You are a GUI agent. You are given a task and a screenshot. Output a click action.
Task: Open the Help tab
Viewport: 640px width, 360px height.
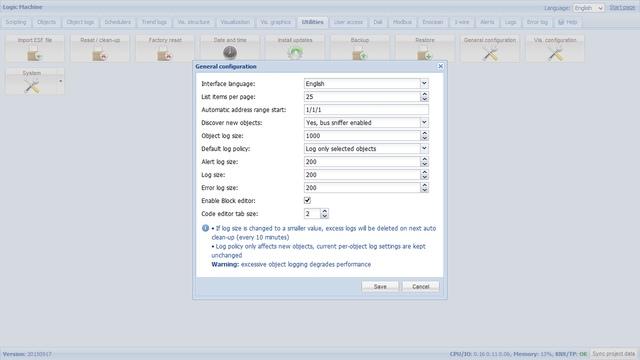568,22
